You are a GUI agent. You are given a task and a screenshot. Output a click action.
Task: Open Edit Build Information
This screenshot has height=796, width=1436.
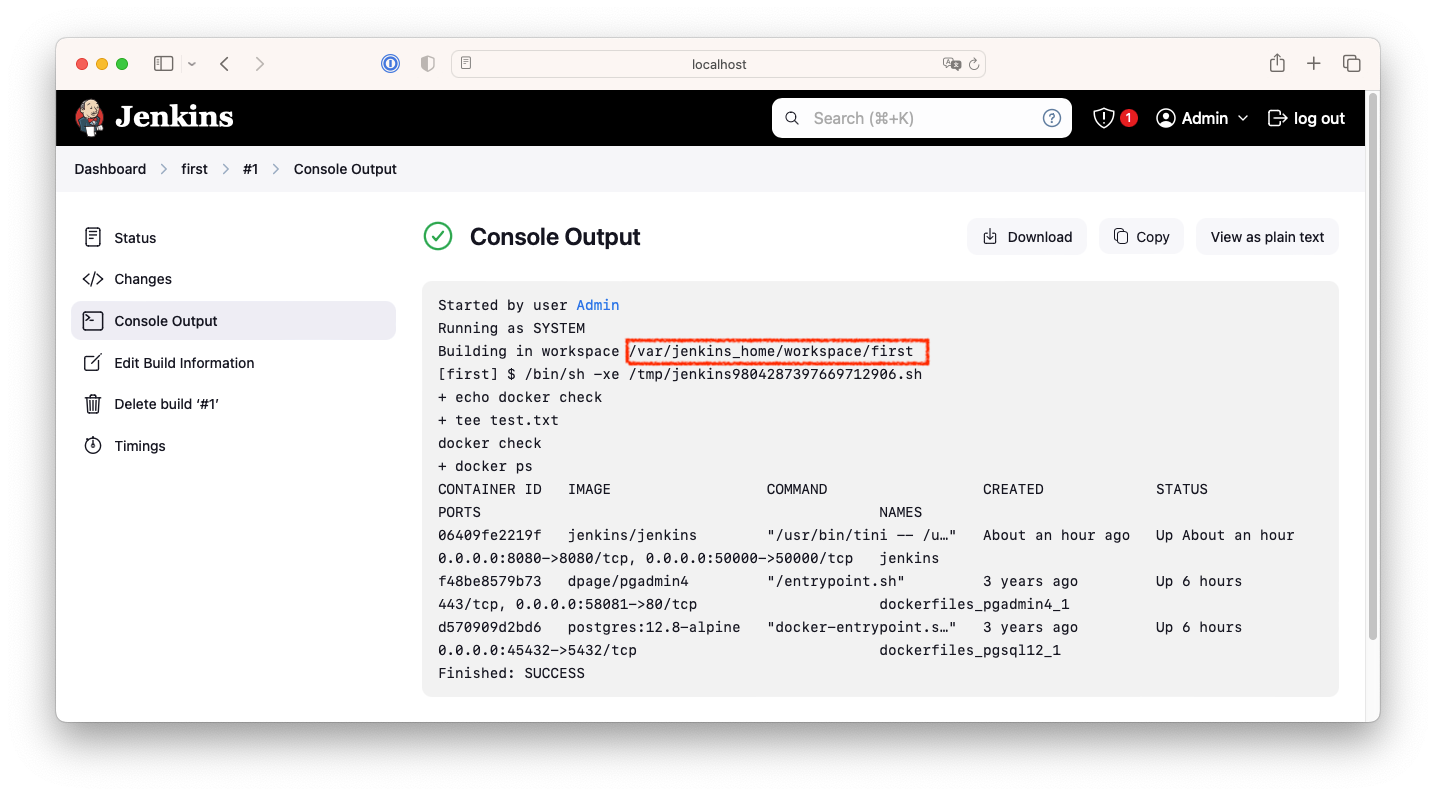[x=233, y=363]
